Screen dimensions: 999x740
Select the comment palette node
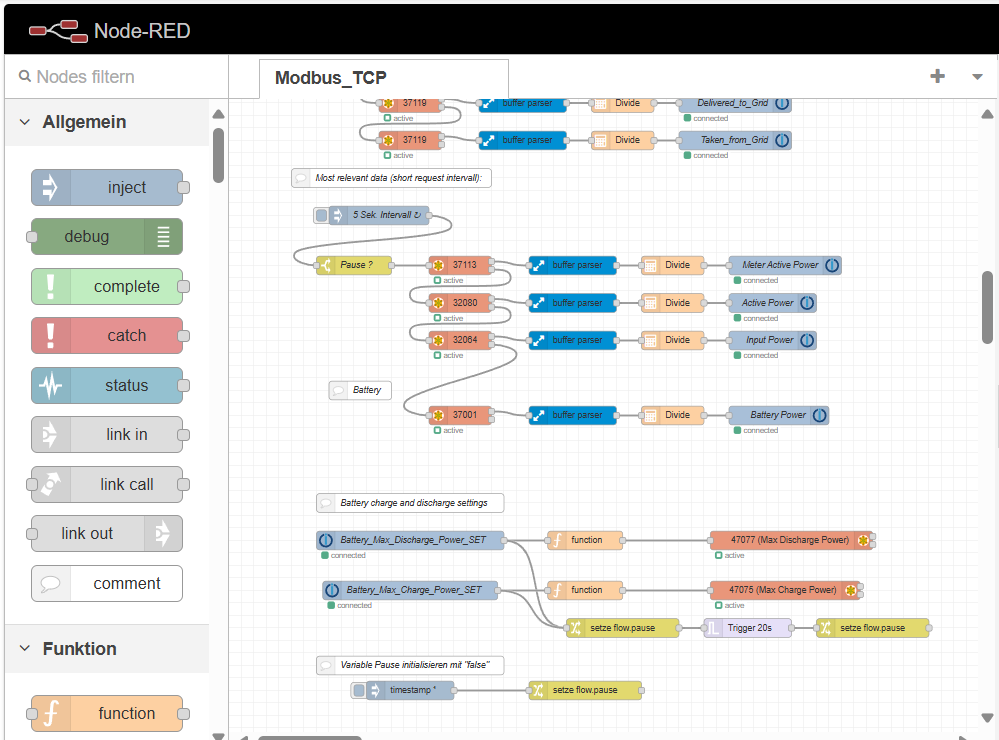[107, 583]
